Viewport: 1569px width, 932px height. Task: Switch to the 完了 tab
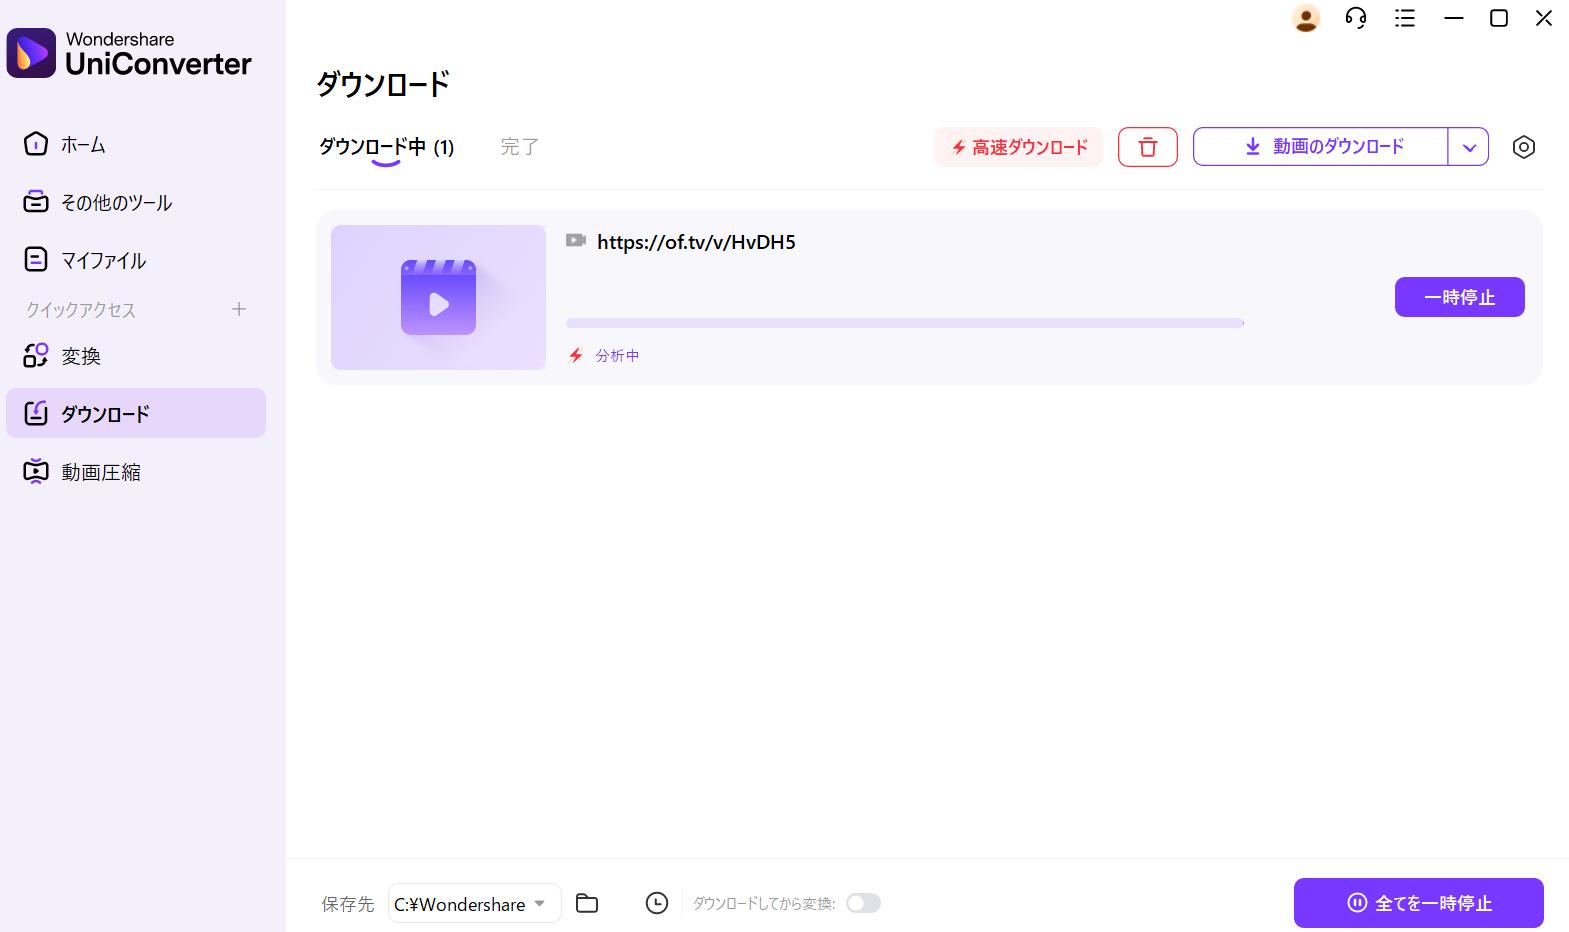(x=519, y=147)
